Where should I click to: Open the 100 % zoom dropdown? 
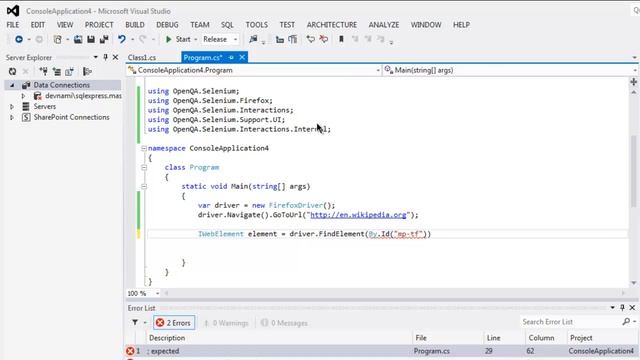[x=157, y=293]
